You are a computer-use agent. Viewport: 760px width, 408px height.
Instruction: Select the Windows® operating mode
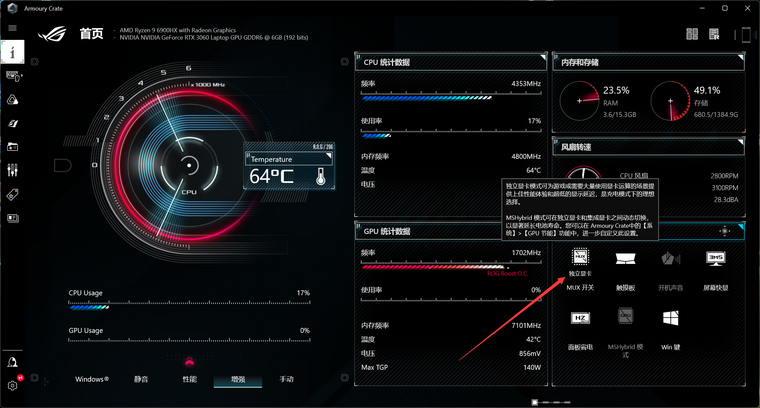(92, 379)
